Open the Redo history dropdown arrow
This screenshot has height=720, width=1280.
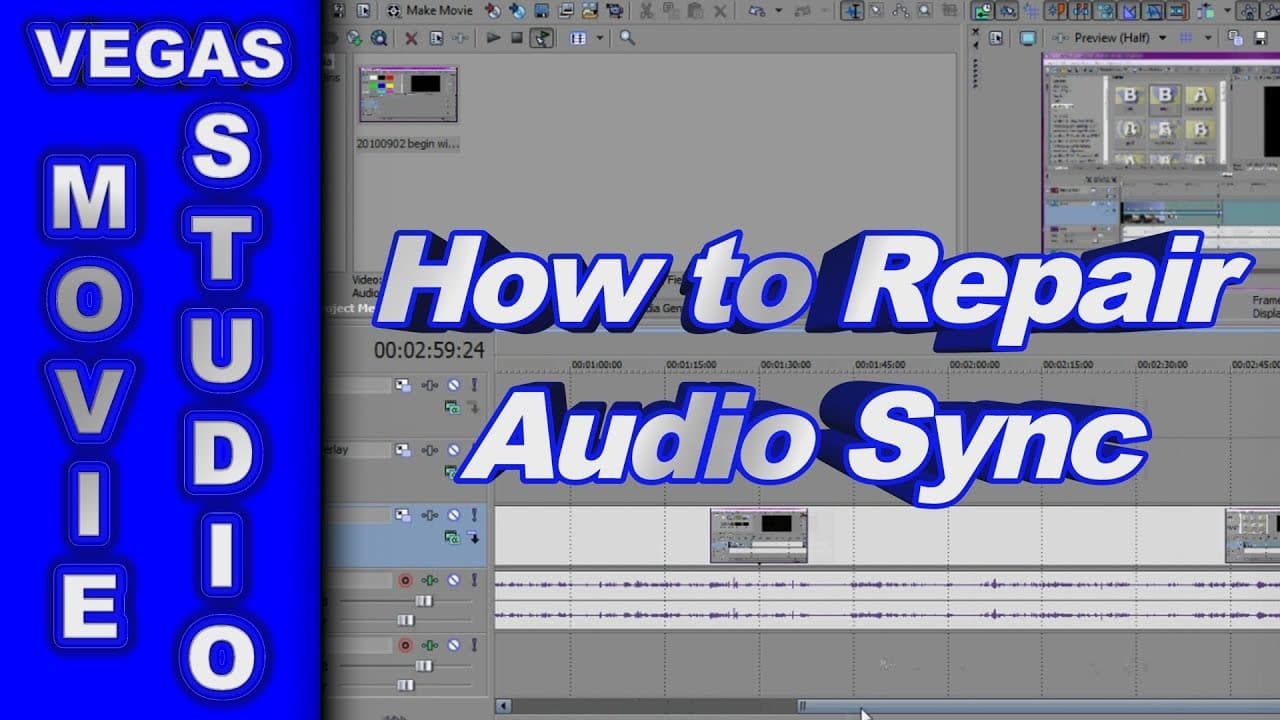pos(824,11)
